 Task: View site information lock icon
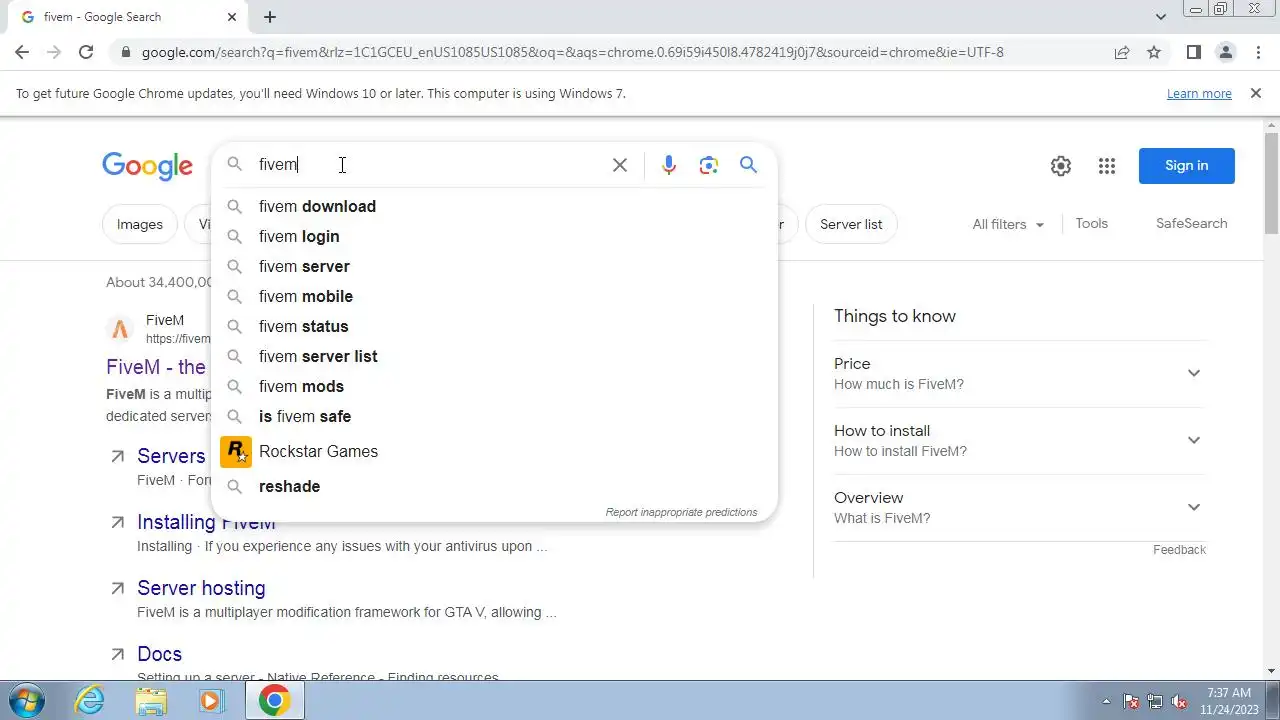coord(125,52)
